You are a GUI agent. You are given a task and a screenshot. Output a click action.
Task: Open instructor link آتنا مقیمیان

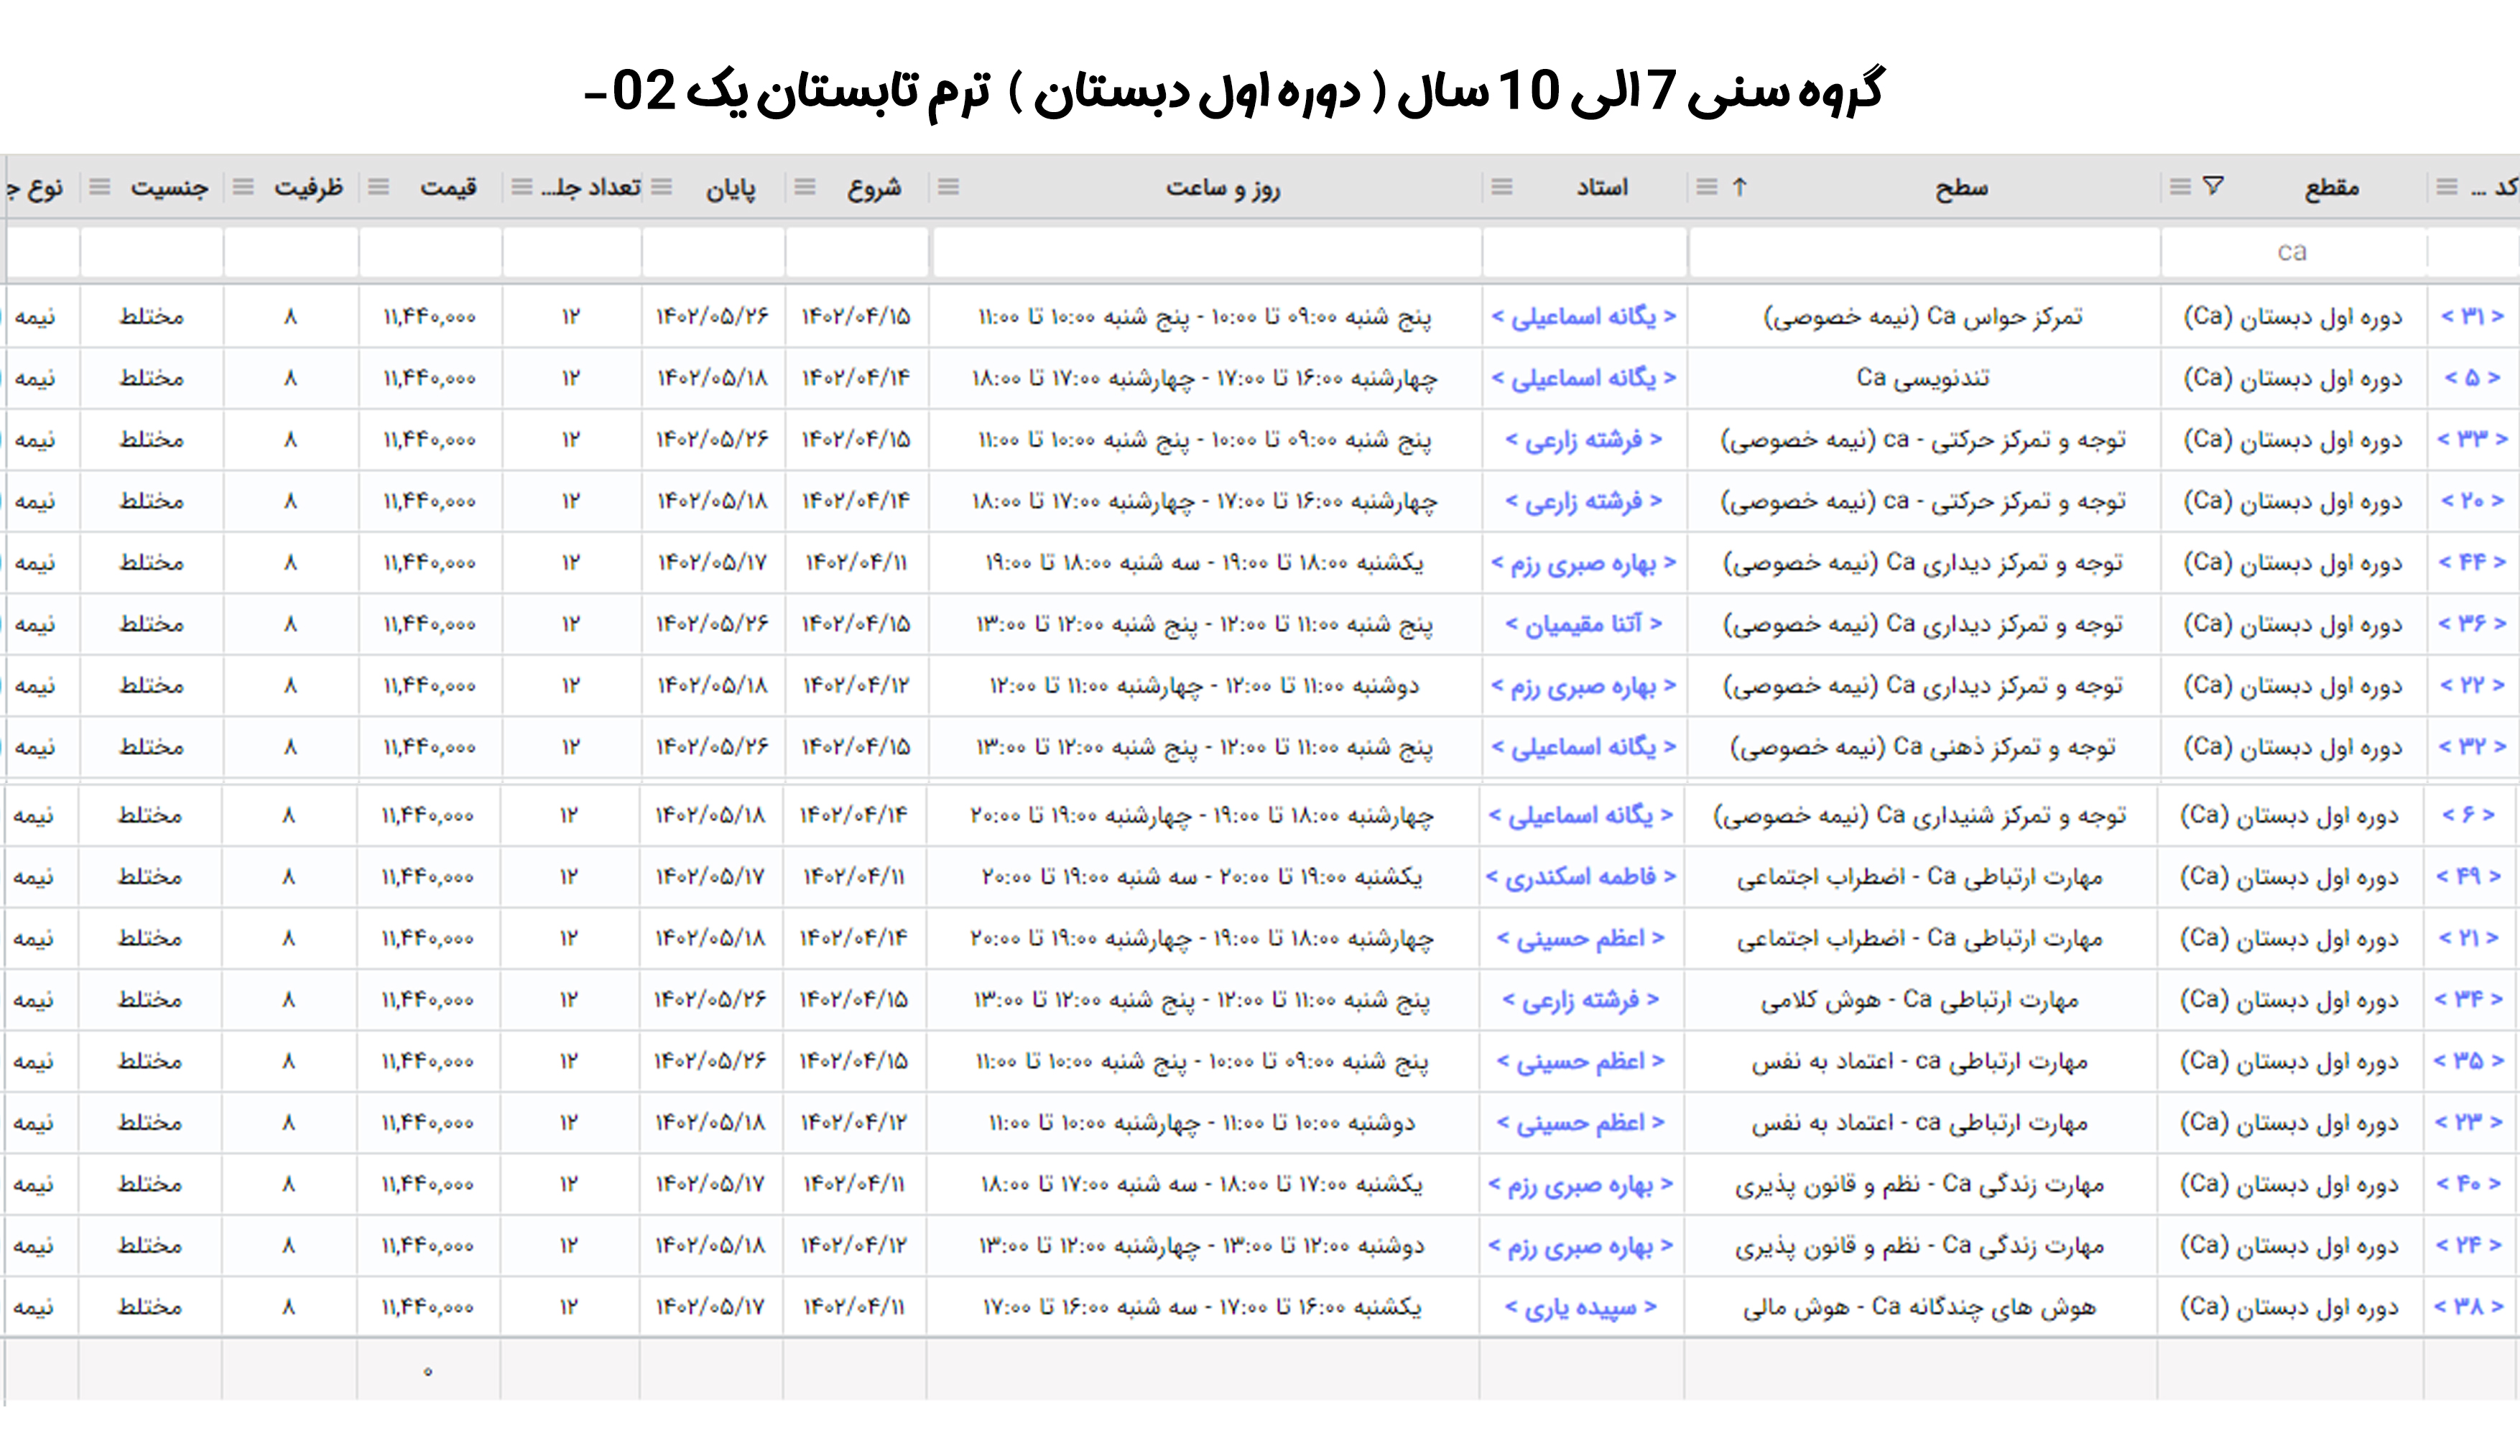(x=1583, y=624)
